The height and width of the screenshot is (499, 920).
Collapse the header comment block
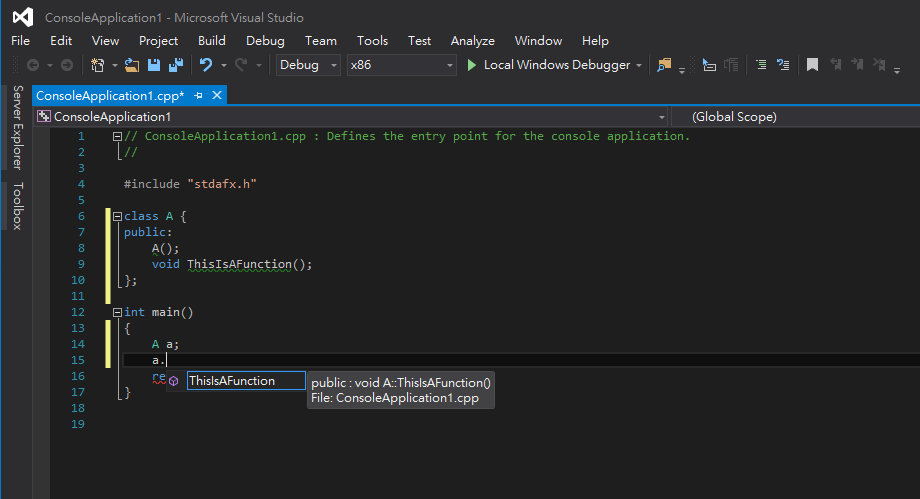[117, 136]
